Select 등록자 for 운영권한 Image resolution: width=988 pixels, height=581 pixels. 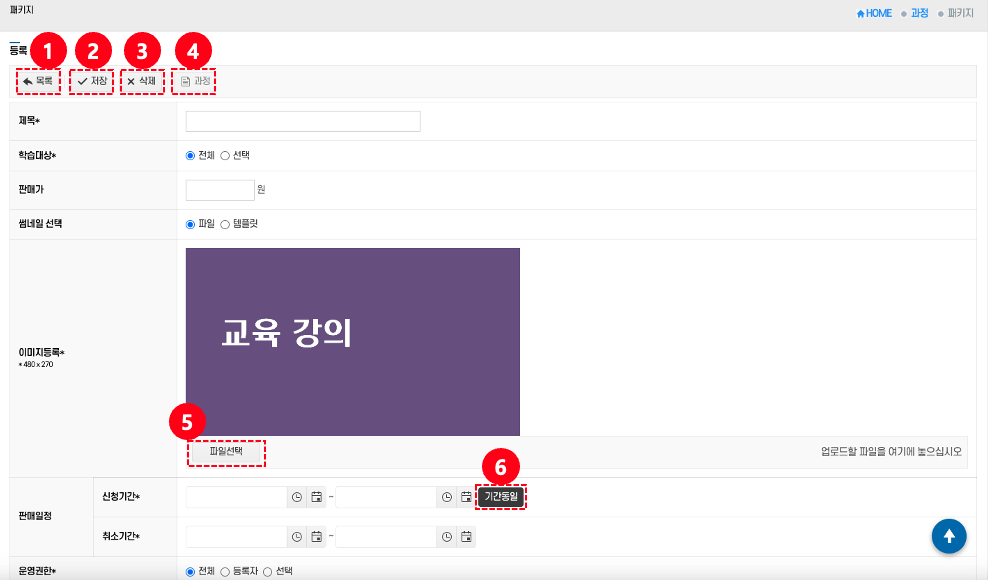pos(225,572)
